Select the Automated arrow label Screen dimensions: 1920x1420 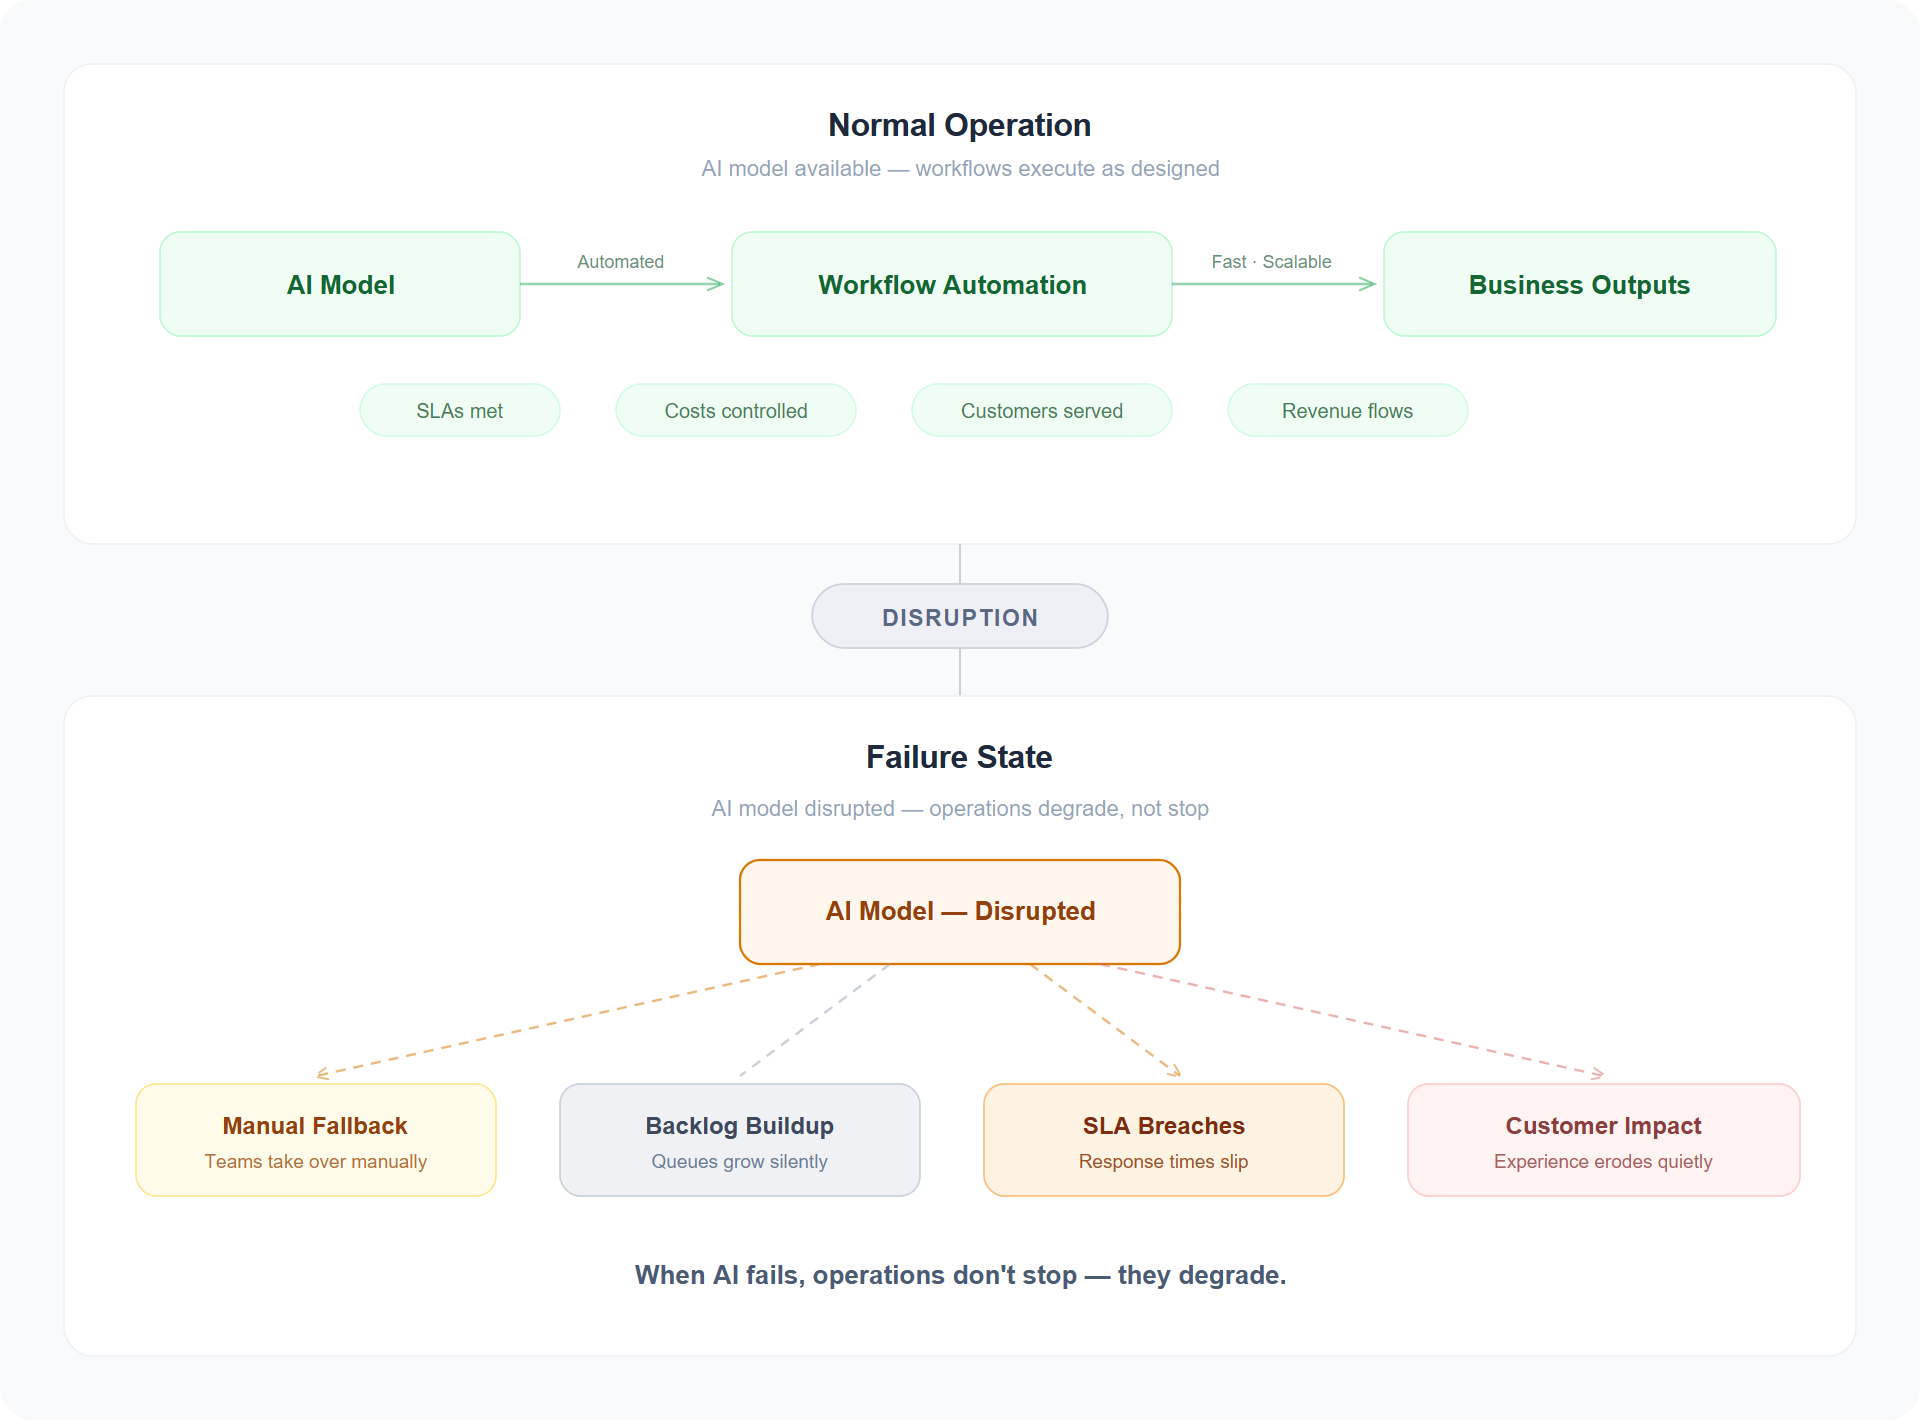620,262
